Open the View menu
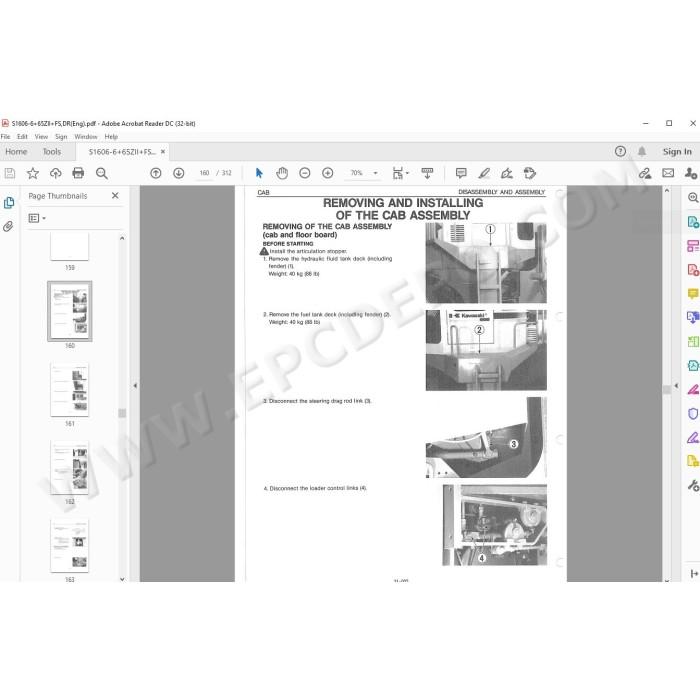 pyautogui.click(x=41, y=137)
